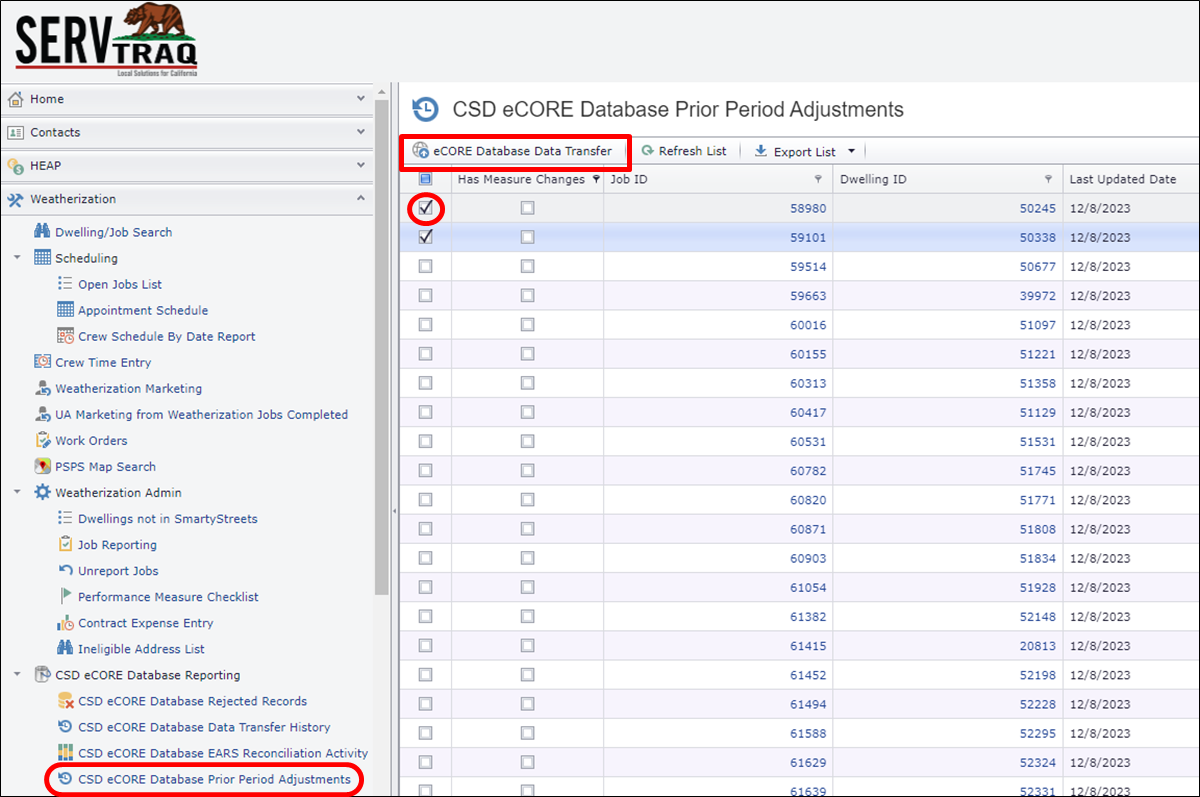The height and width of the screenshot is (797, 1200).
Task: Click the PSPS Map Search map icon
Action: tap(42, 466)
